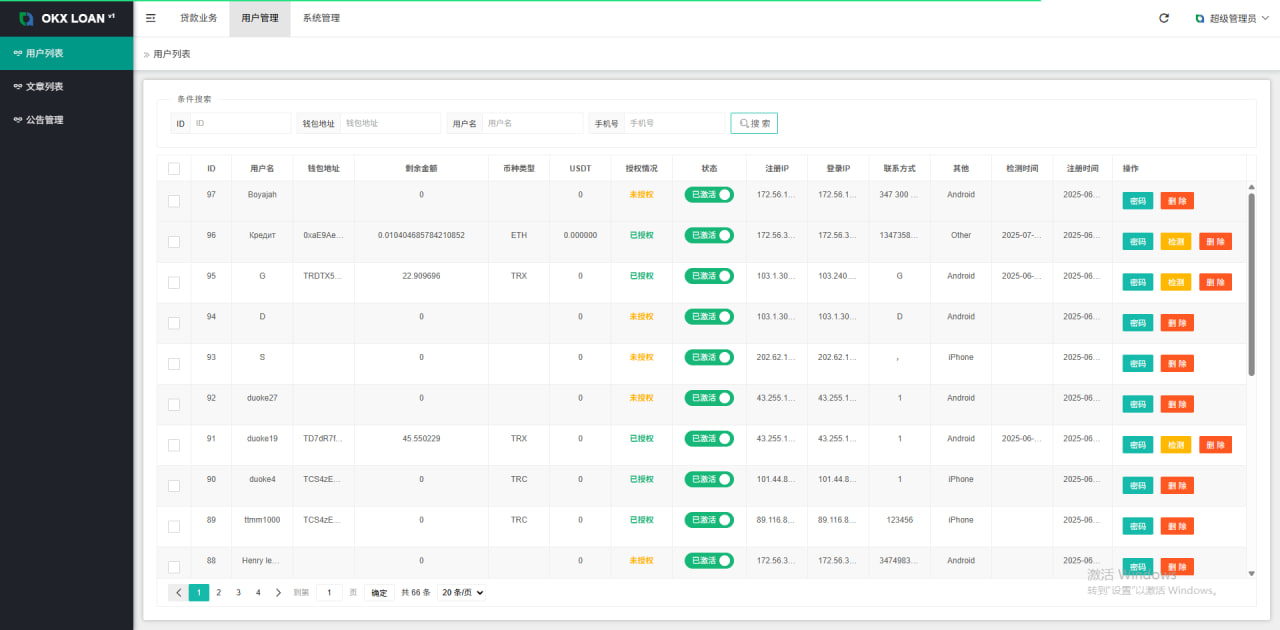This screenshot has width=1280, height=630.
Task: Go to page 4 in pagination
Action: tap(258, 592)
